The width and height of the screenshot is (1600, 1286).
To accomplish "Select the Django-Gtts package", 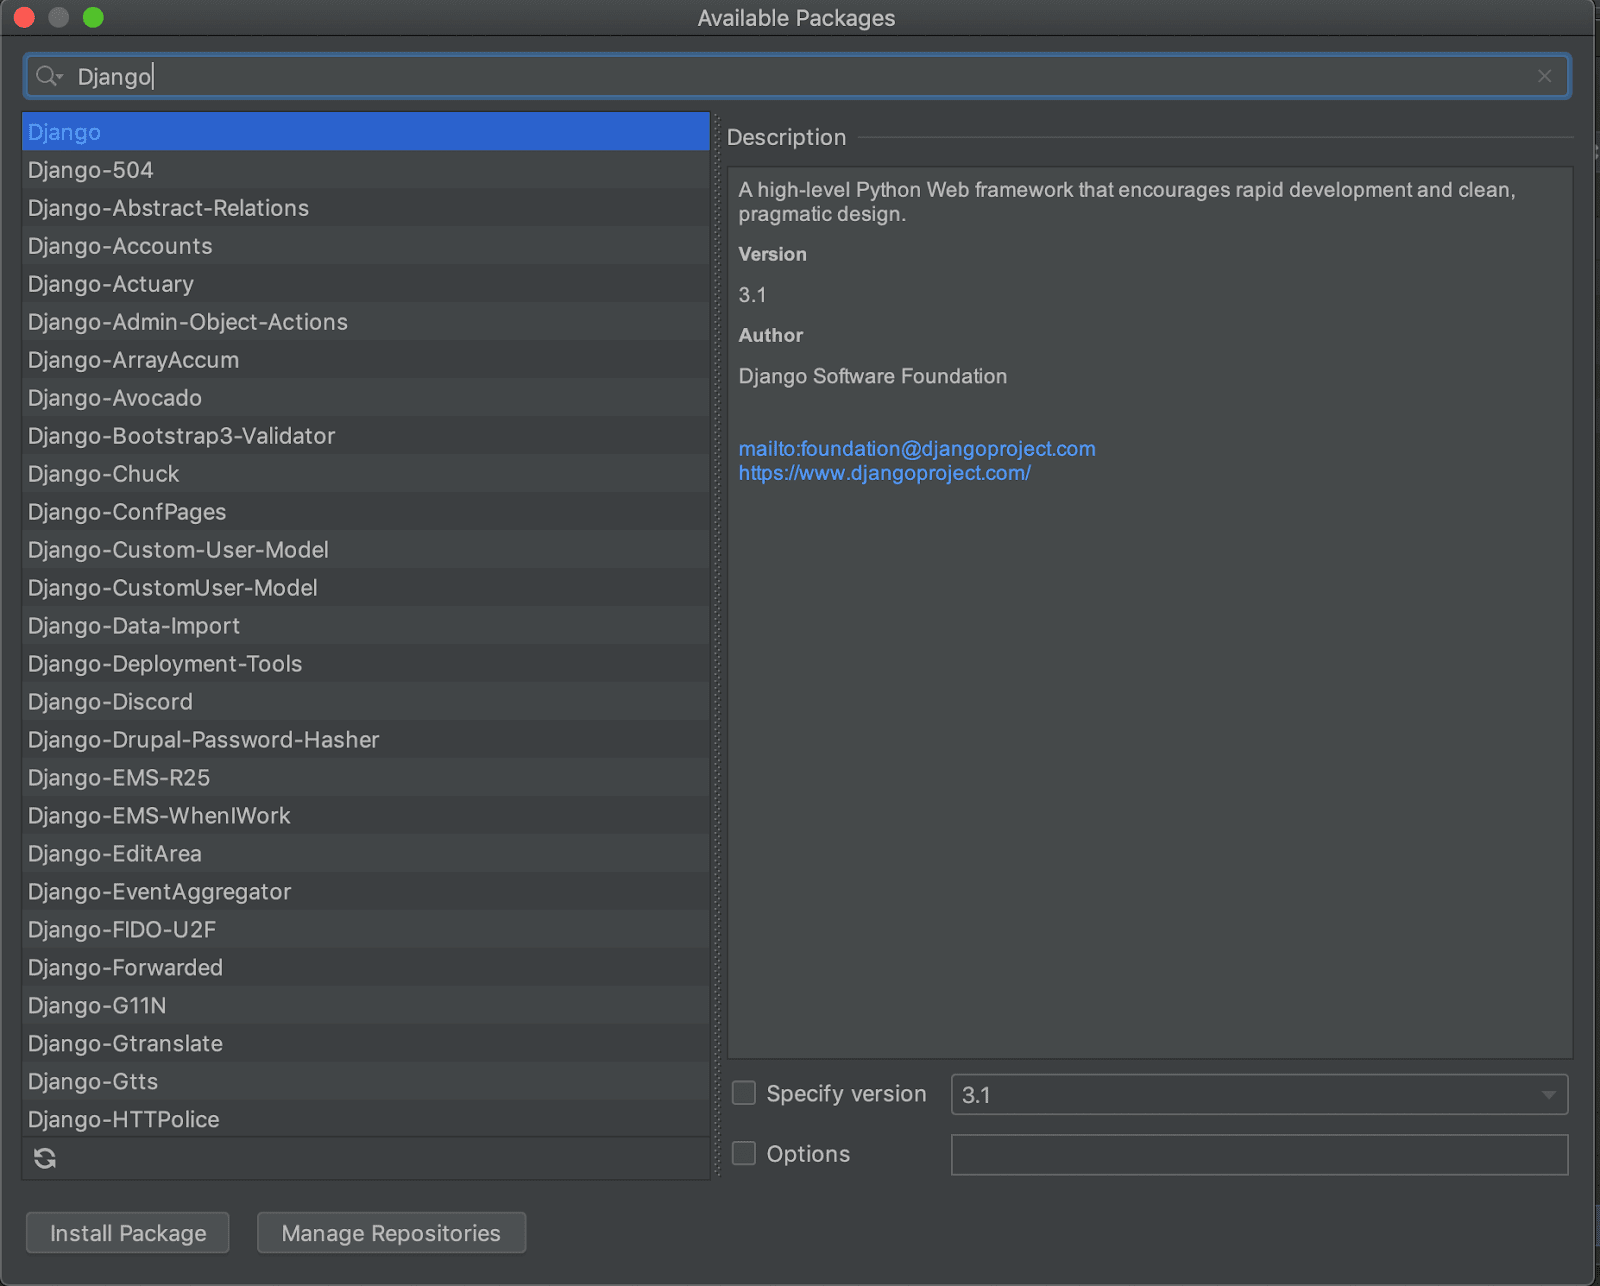I will (366, 1082).
